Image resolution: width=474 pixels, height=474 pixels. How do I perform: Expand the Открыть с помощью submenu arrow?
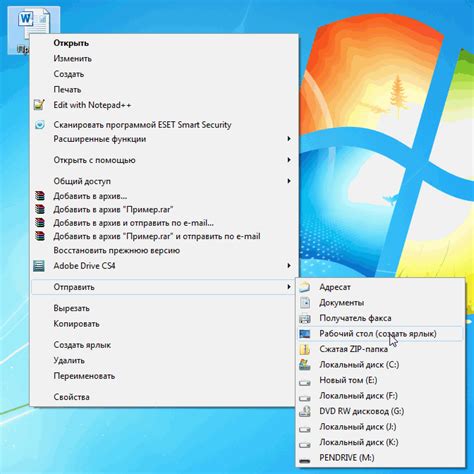[x=289, y=160]
